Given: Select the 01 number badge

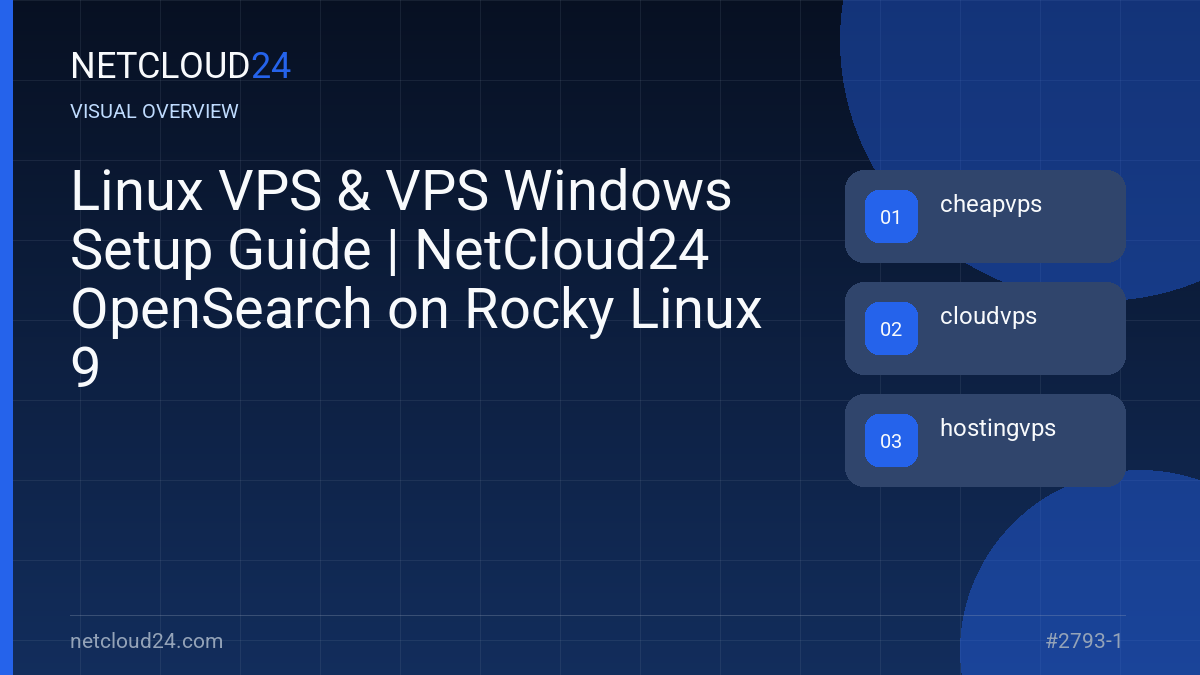Looking at the screenshot, I should 891,217.
